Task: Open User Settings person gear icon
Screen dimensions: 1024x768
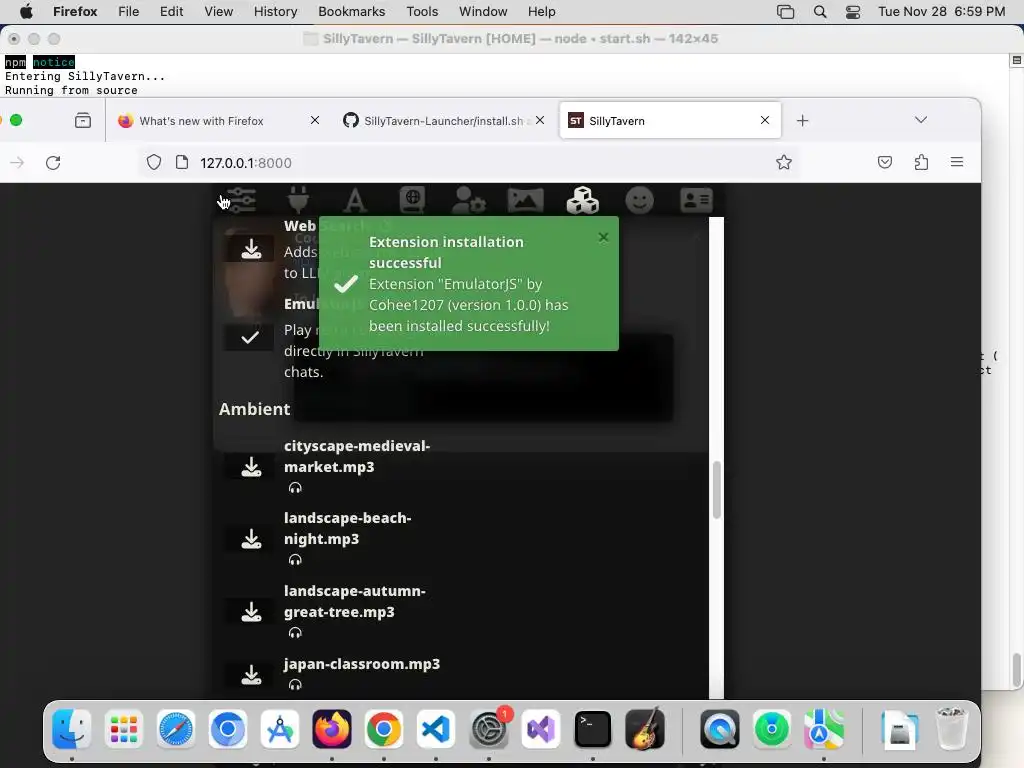Action: [469, 200]
